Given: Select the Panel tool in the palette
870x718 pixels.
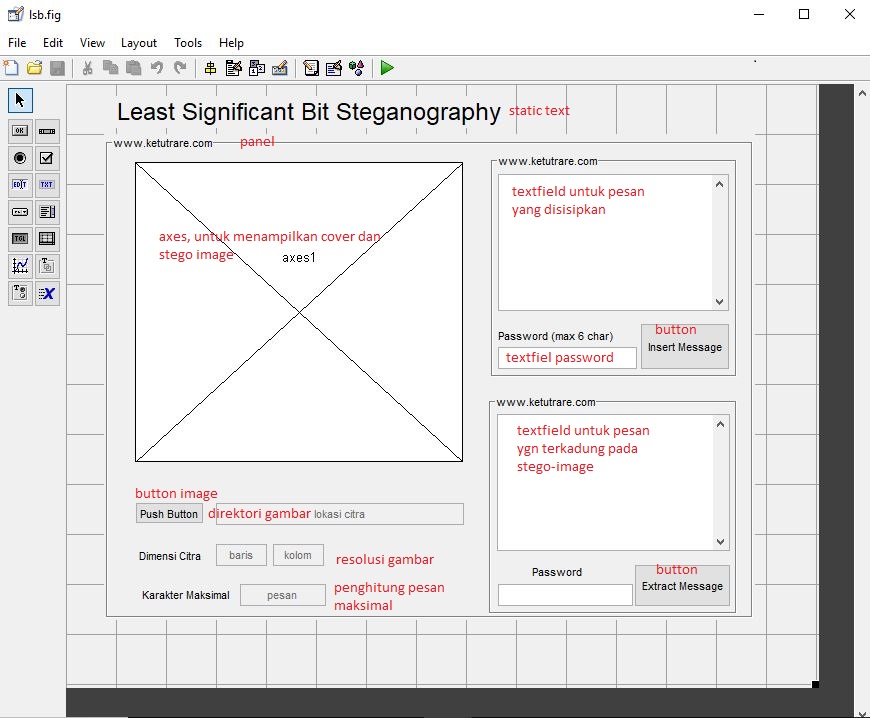Looking at the screenshot, I should coord(47,265).
